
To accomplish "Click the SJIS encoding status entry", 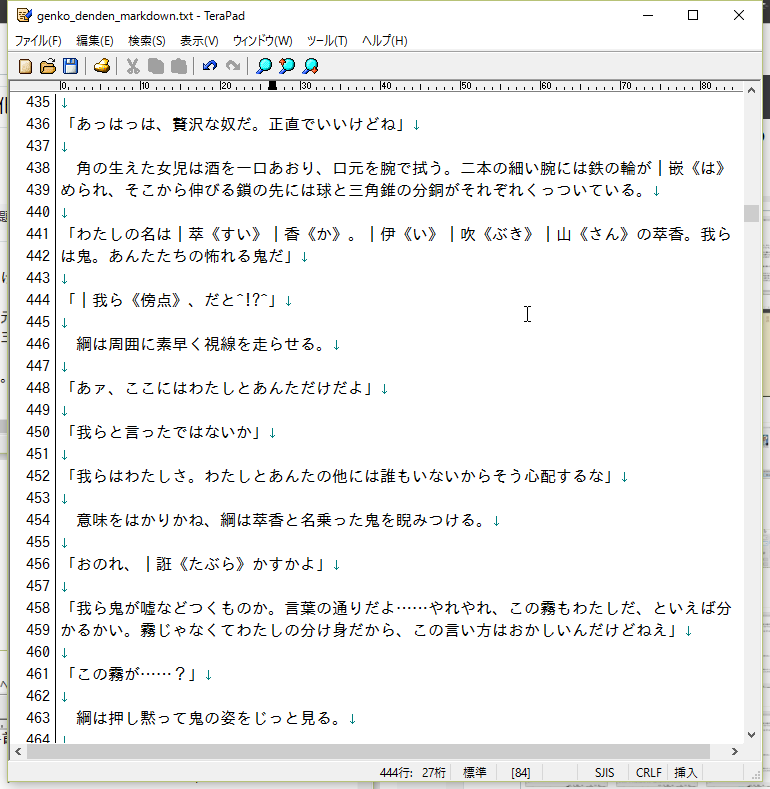I will (604, 772).
